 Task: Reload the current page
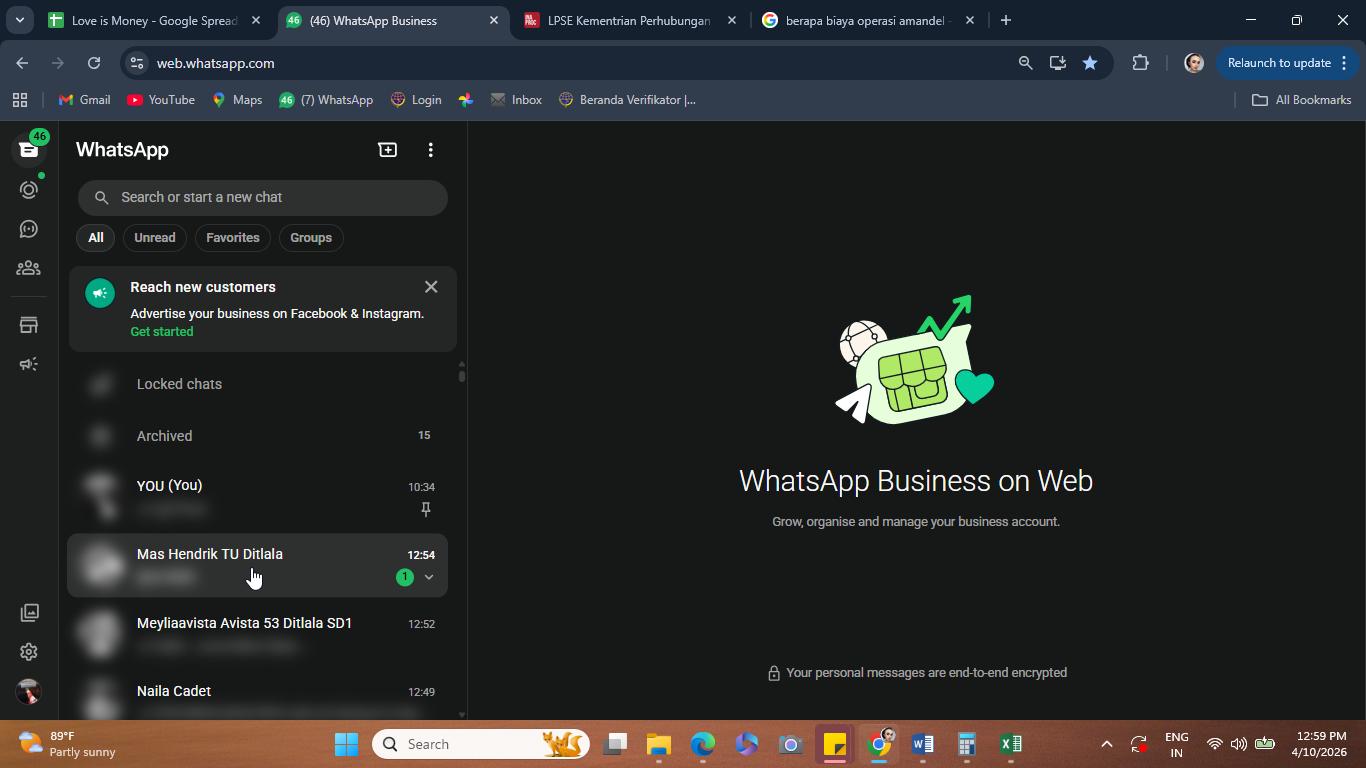pos(94,63)
